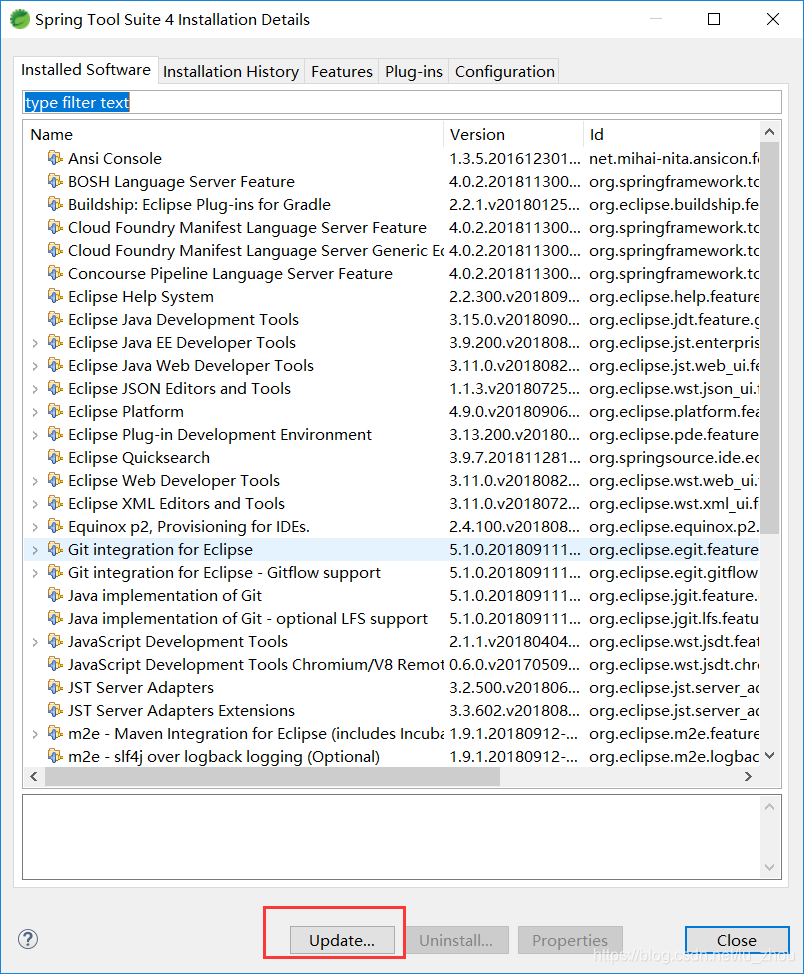Viewport: 804px width, 974px height.
Task: Expand Eclipse Java Web Developer Tools node
Action: tap(35, 366)
